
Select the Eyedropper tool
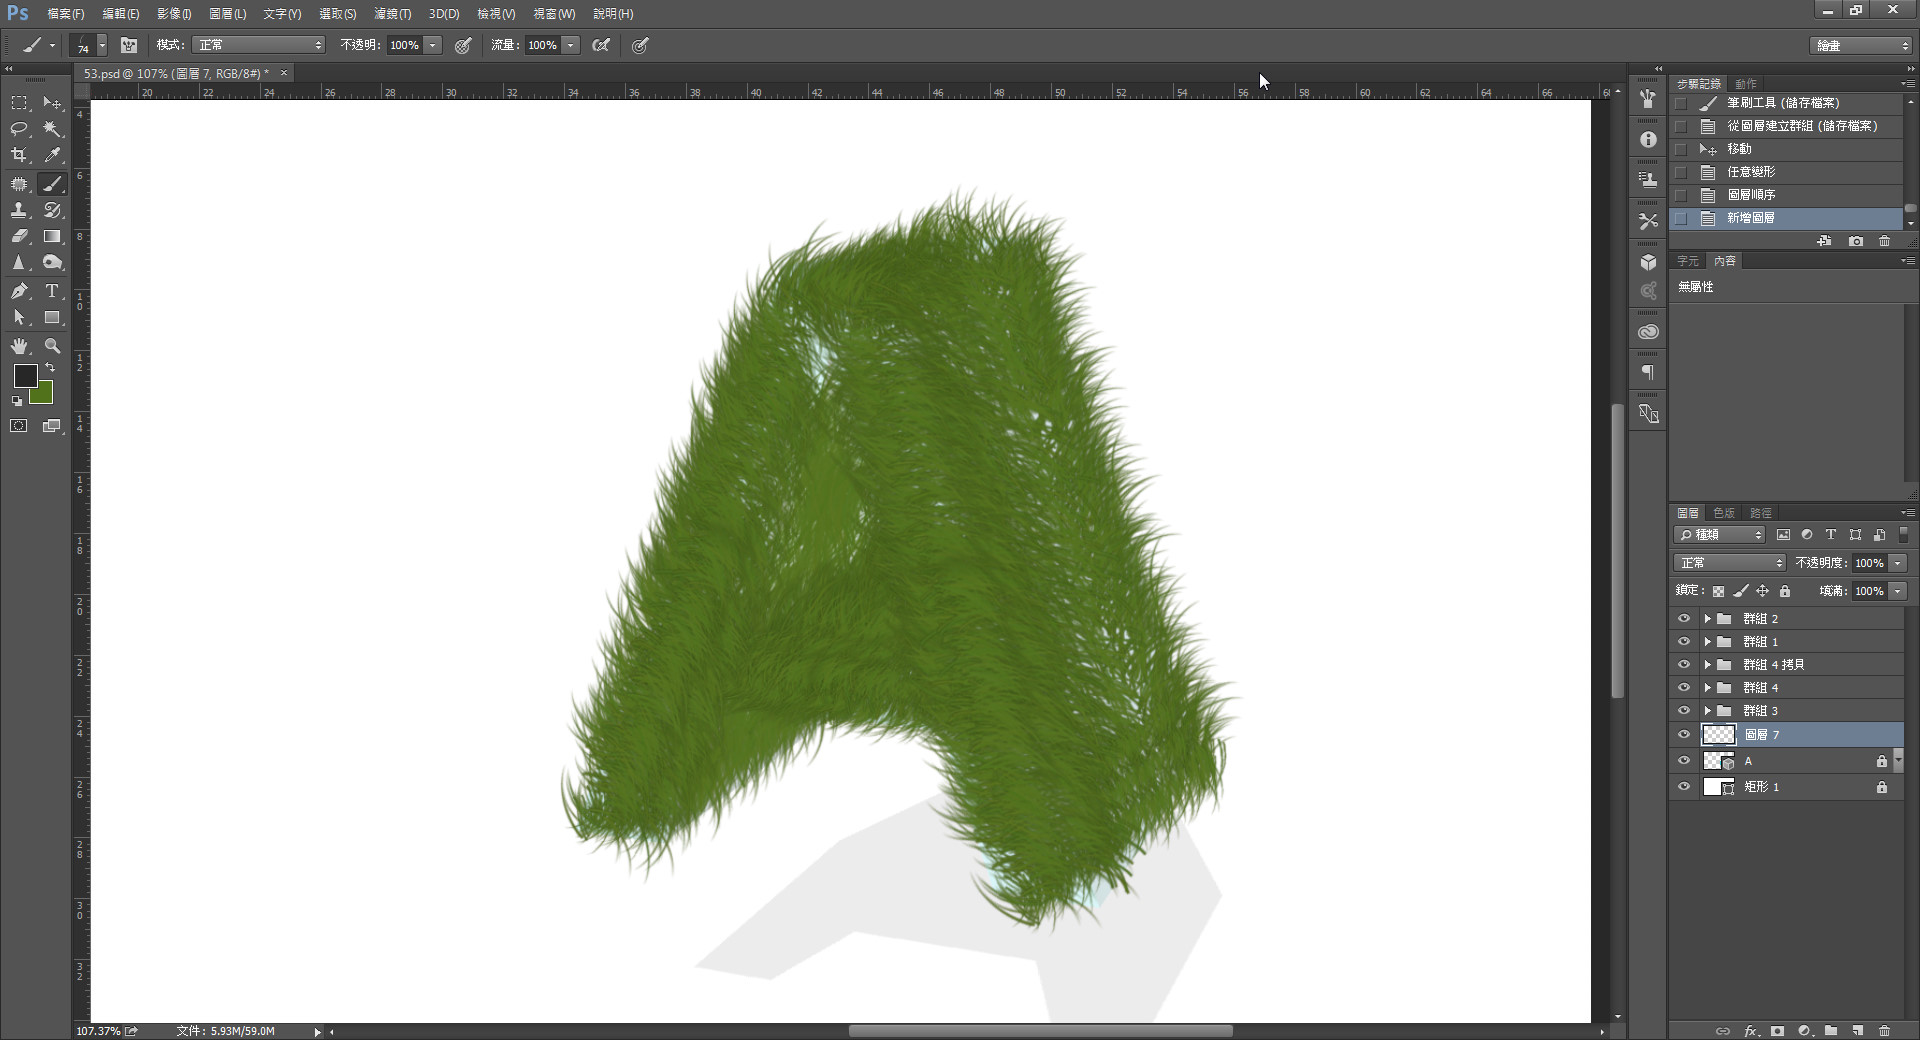point(52,155)
